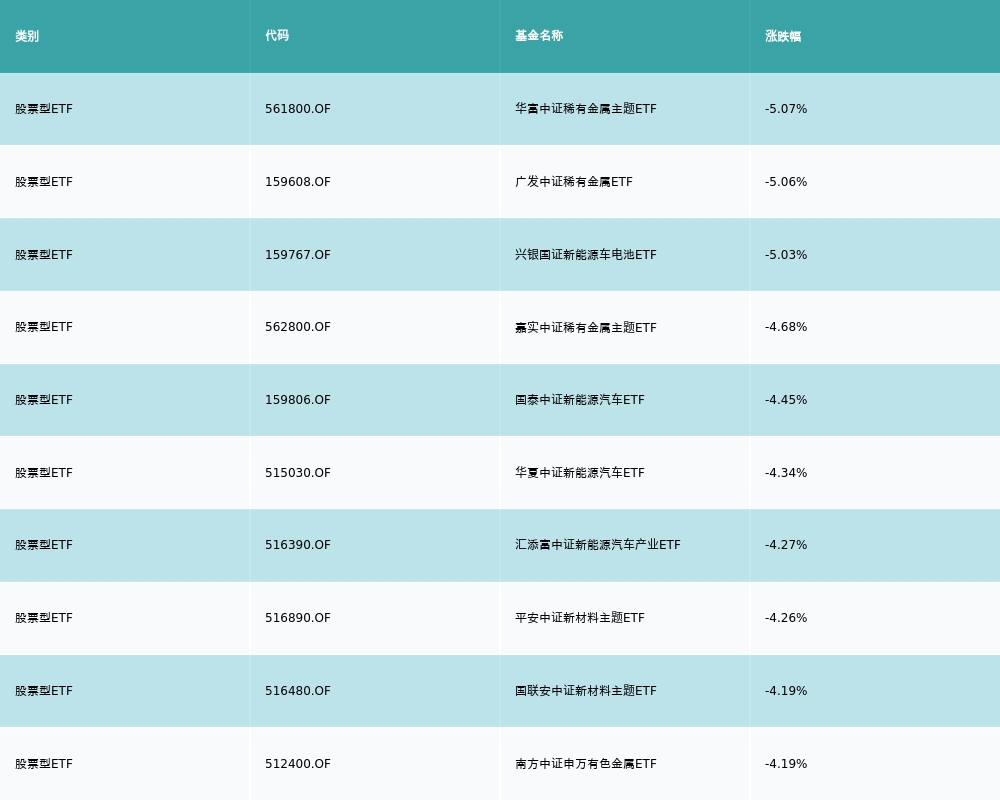Image resolution: width=1000 pixels, height=800 pixels.
Task: Select fund code 512400.OF
Action: point(298,764)
